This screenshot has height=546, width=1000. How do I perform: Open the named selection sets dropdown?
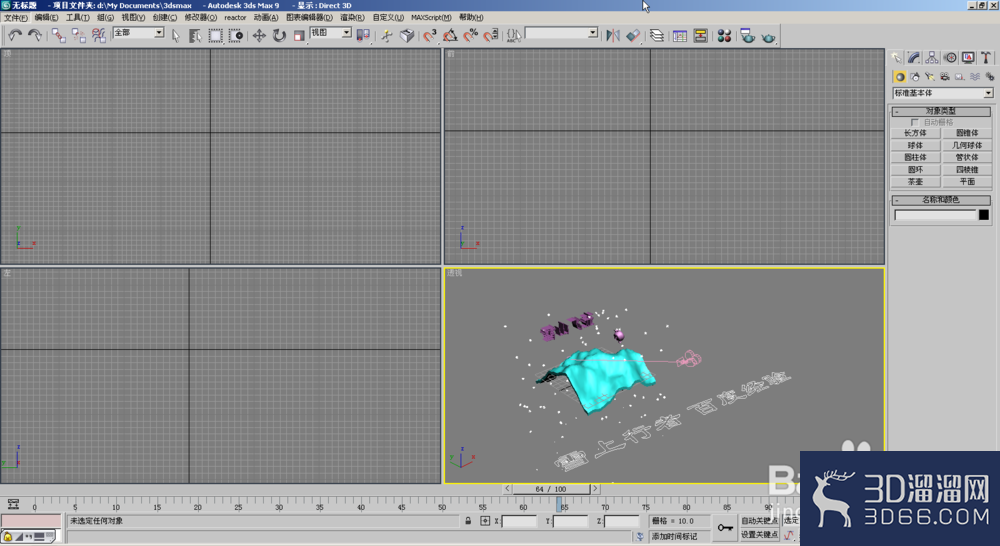[561, 33]
